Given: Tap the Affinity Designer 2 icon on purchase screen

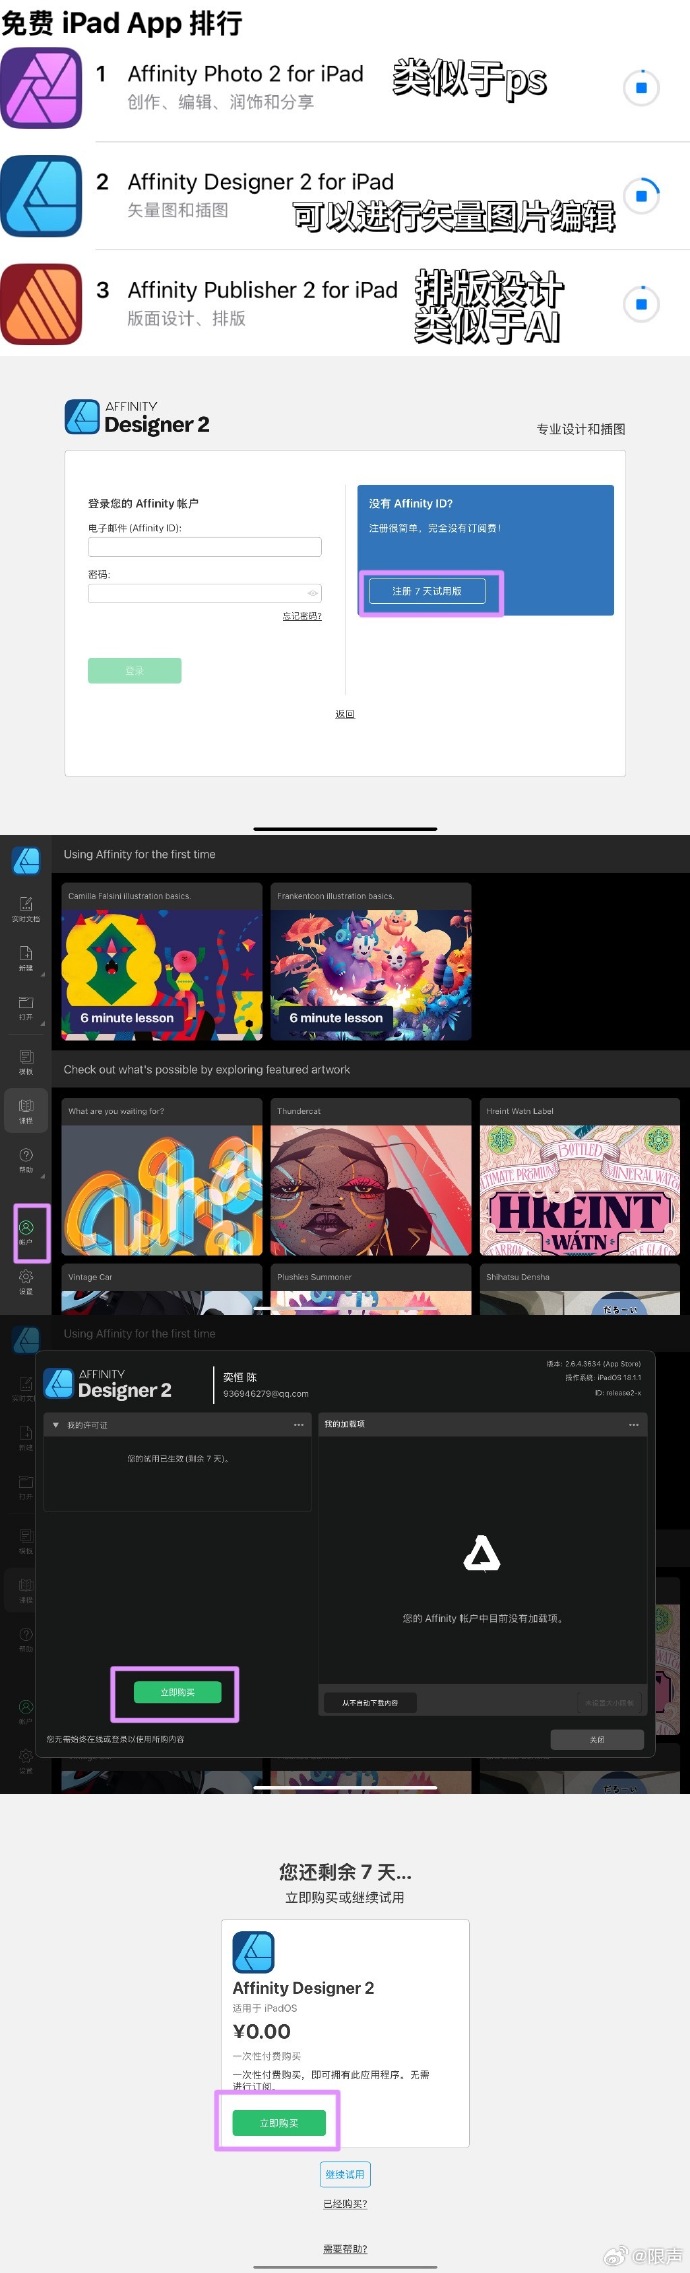Looking at the screenshot, I should tap(254, 1951).
